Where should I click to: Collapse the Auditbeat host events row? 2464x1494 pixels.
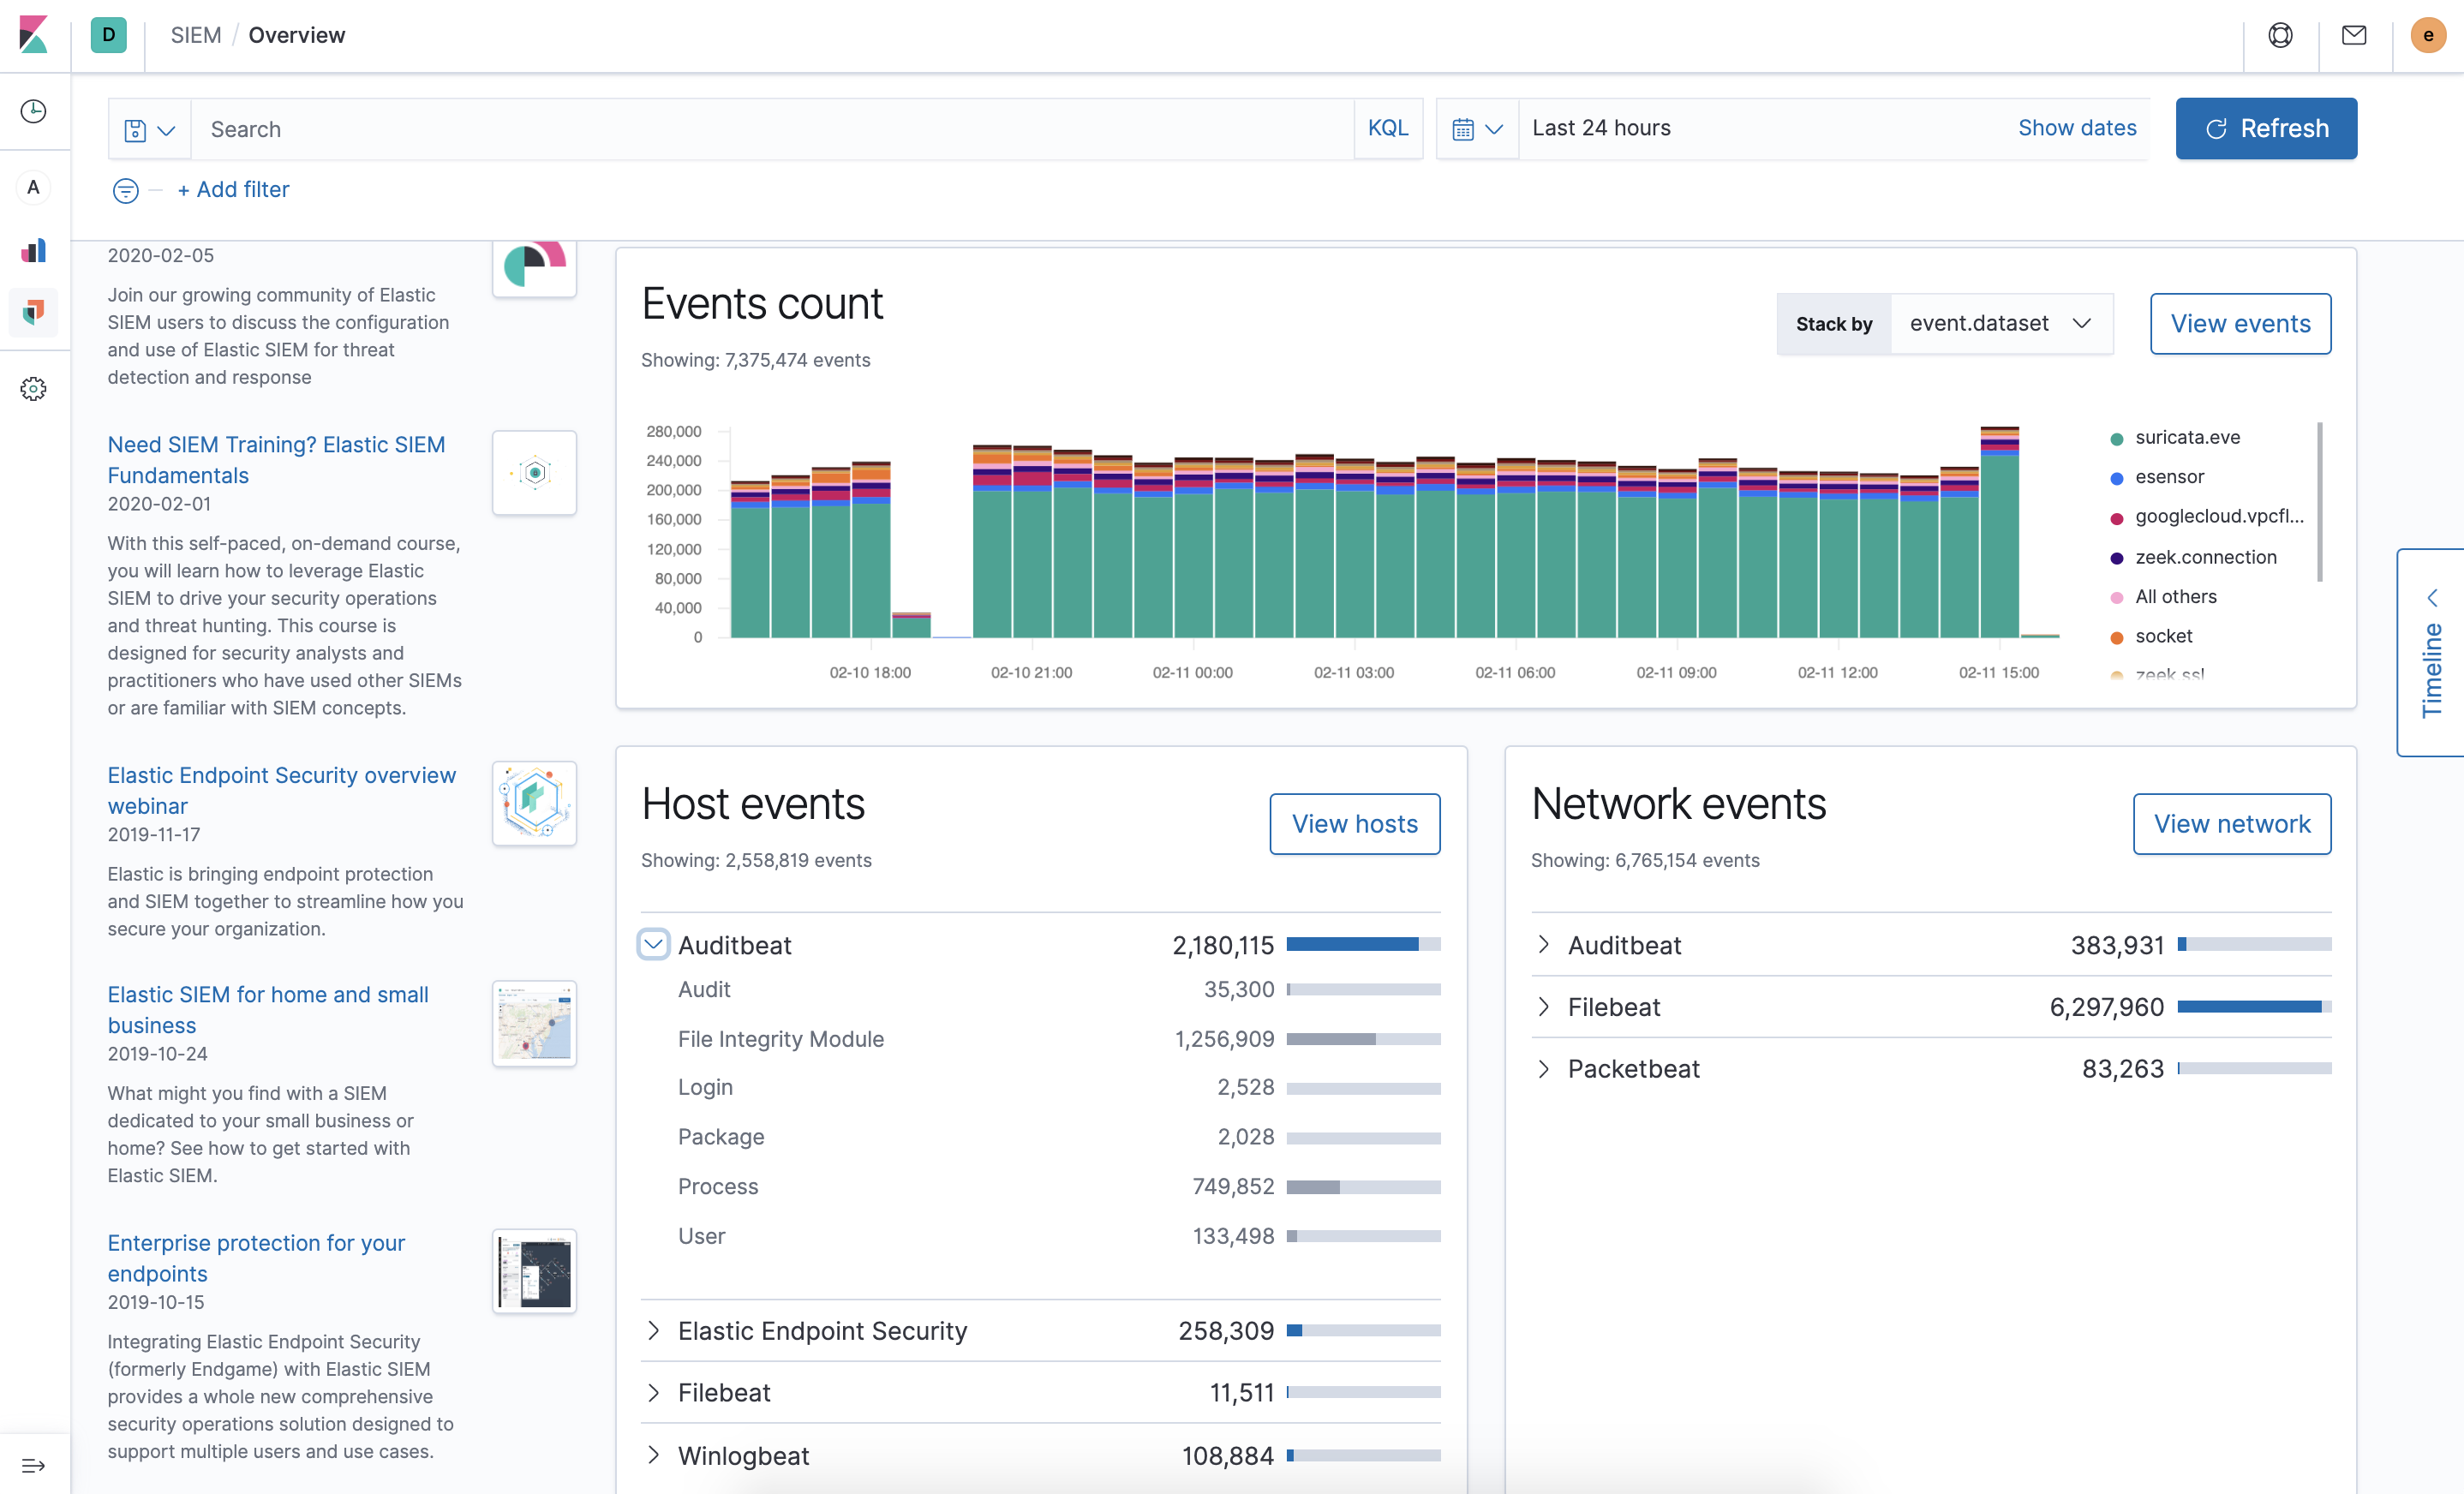(653, 944)
